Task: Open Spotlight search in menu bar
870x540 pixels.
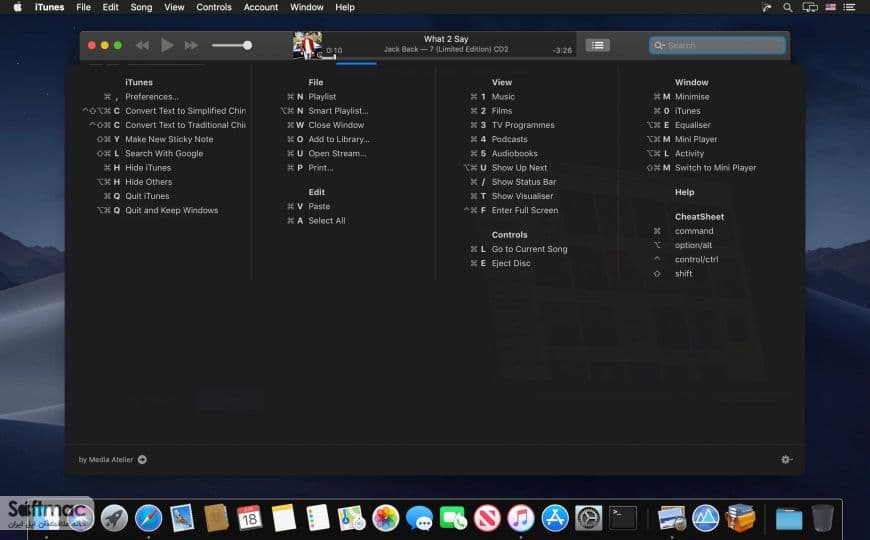Action: pyautogui.click(x=787, y=7)
